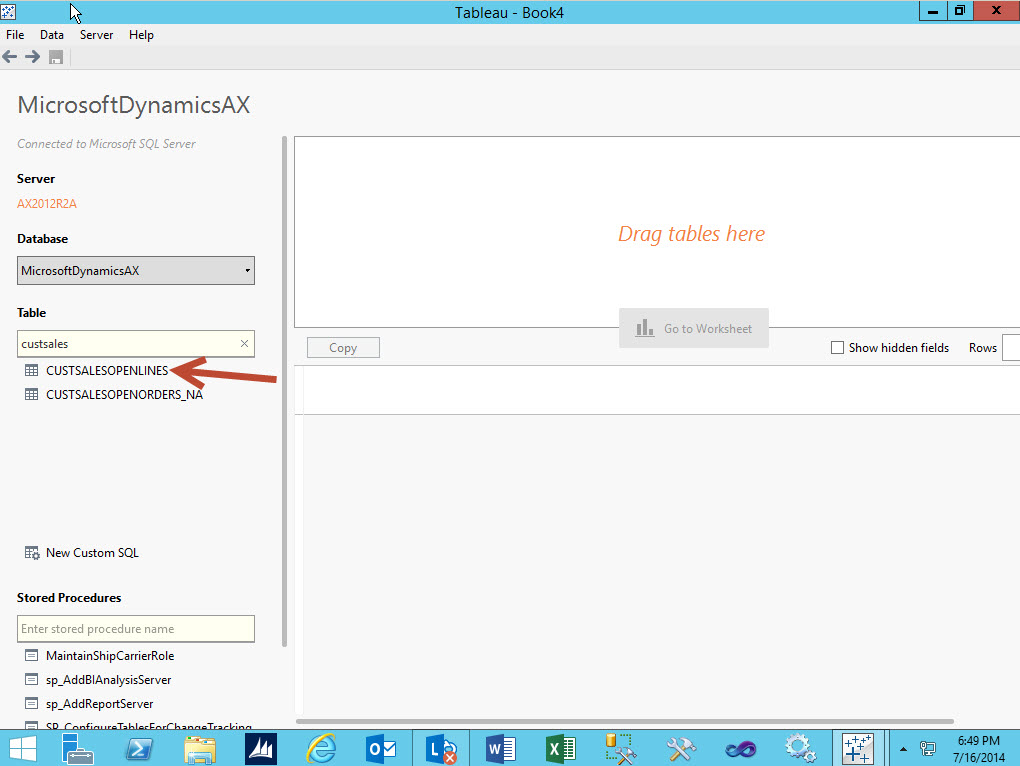
Task: Click the Go to Worksheet button
Action: coord(693,328)
